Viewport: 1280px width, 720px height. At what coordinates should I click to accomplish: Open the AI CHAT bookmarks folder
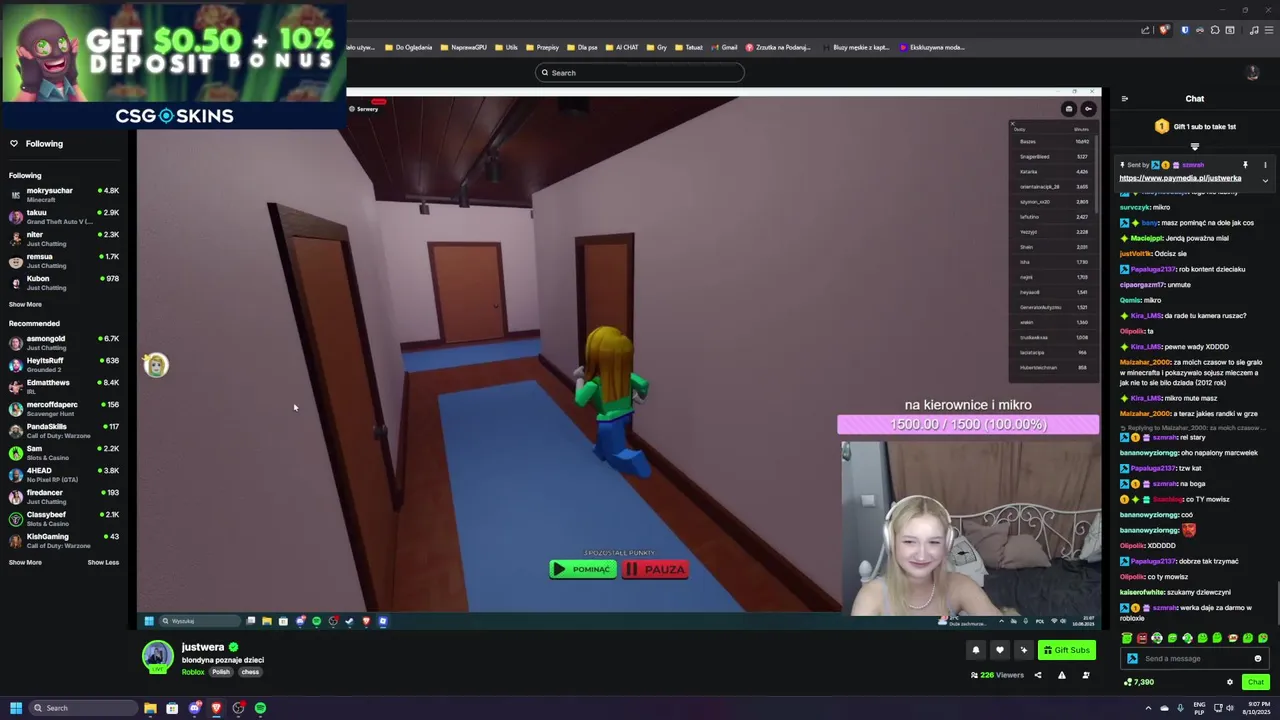[x=621, y=47]
